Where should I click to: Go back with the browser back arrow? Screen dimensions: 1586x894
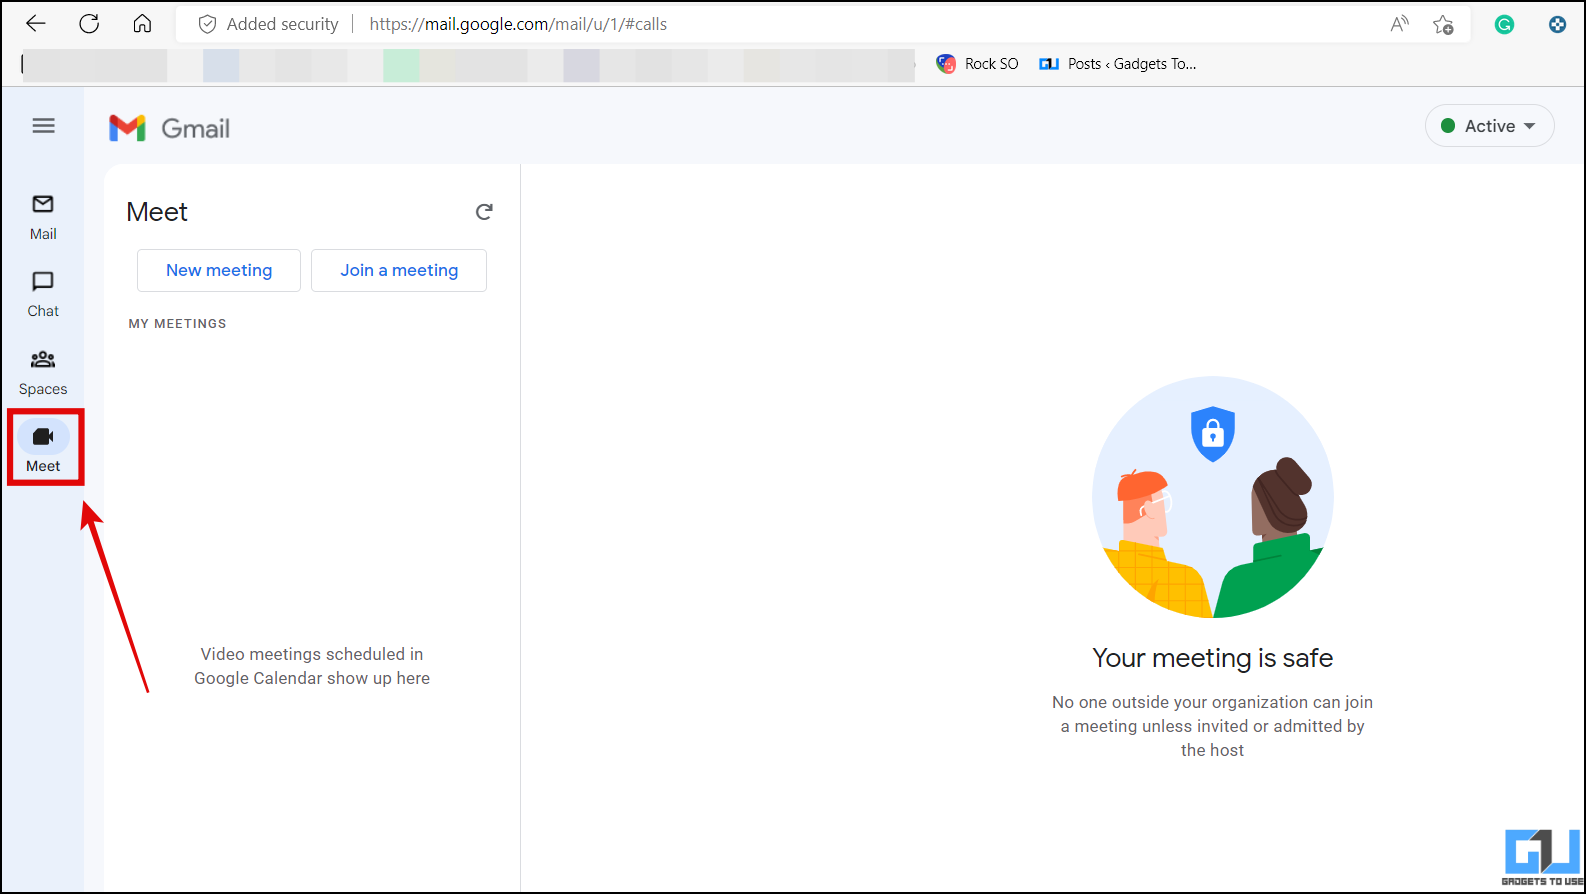pyautogui.click(x=36, y=24)
